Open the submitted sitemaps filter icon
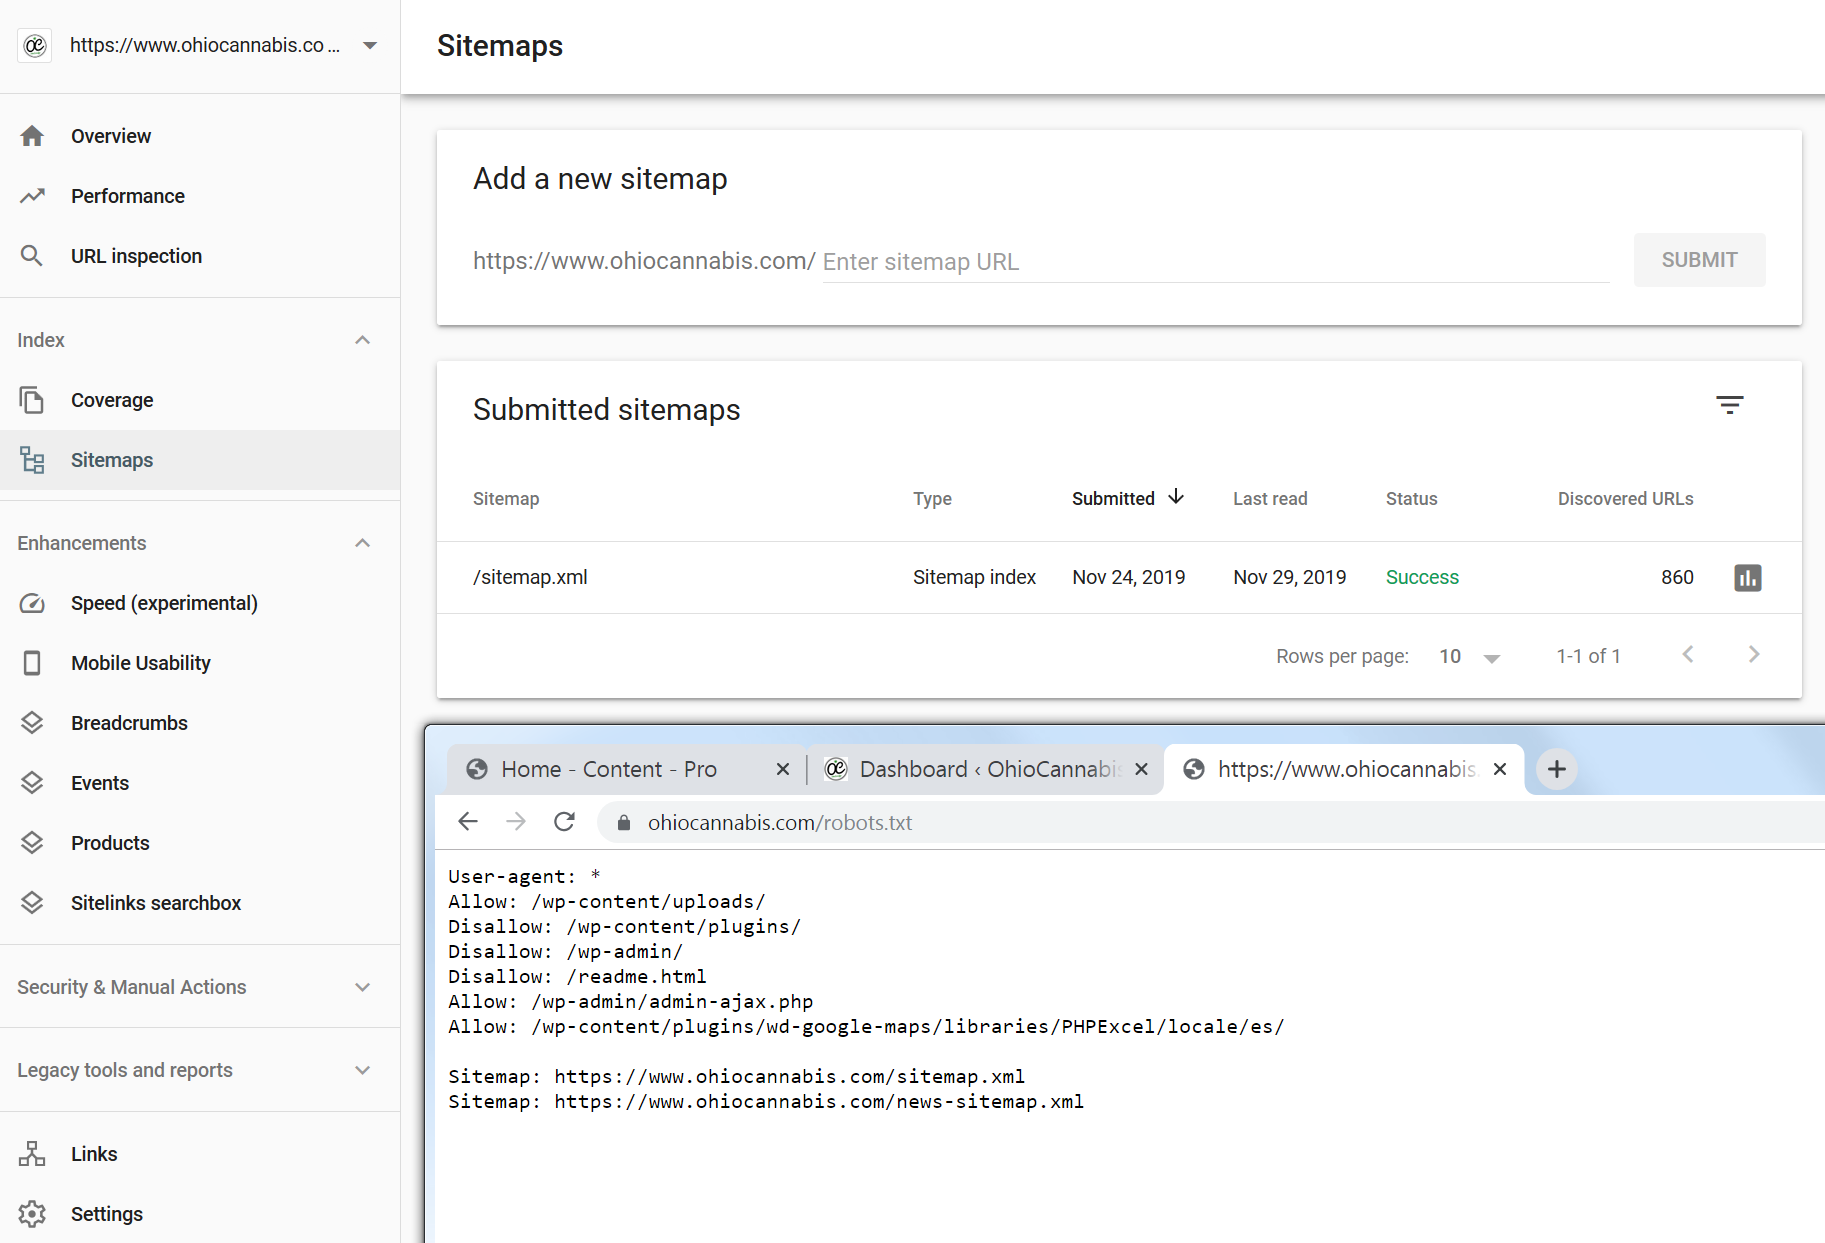This screenshot has width=1825, height=1243. (x=1730, y=405)
